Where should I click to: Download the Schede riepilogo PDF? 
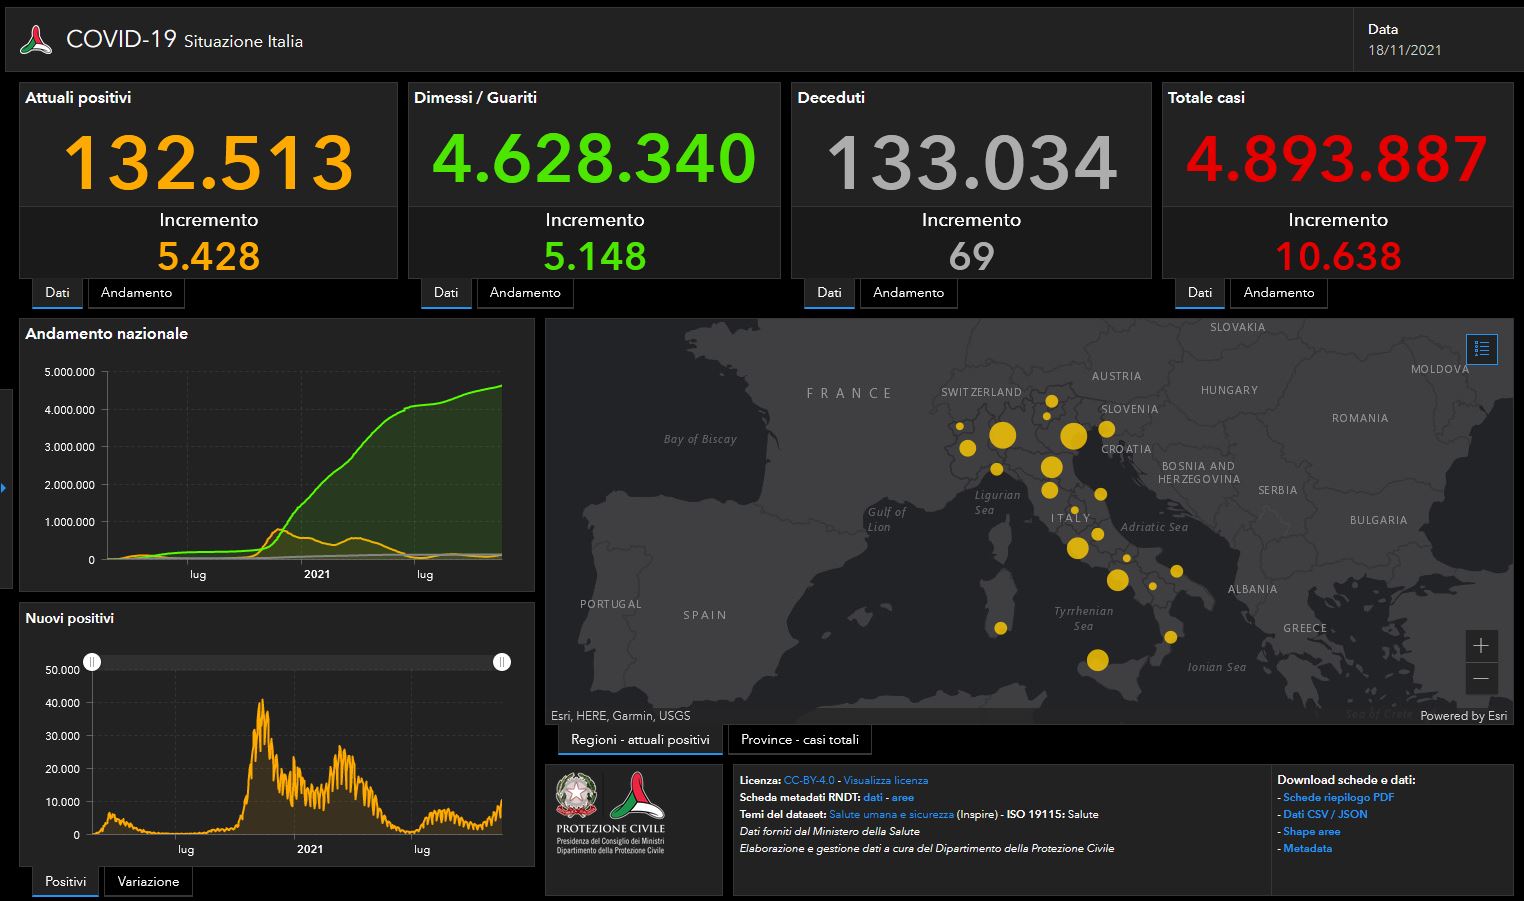click(x=1338, y=797)
